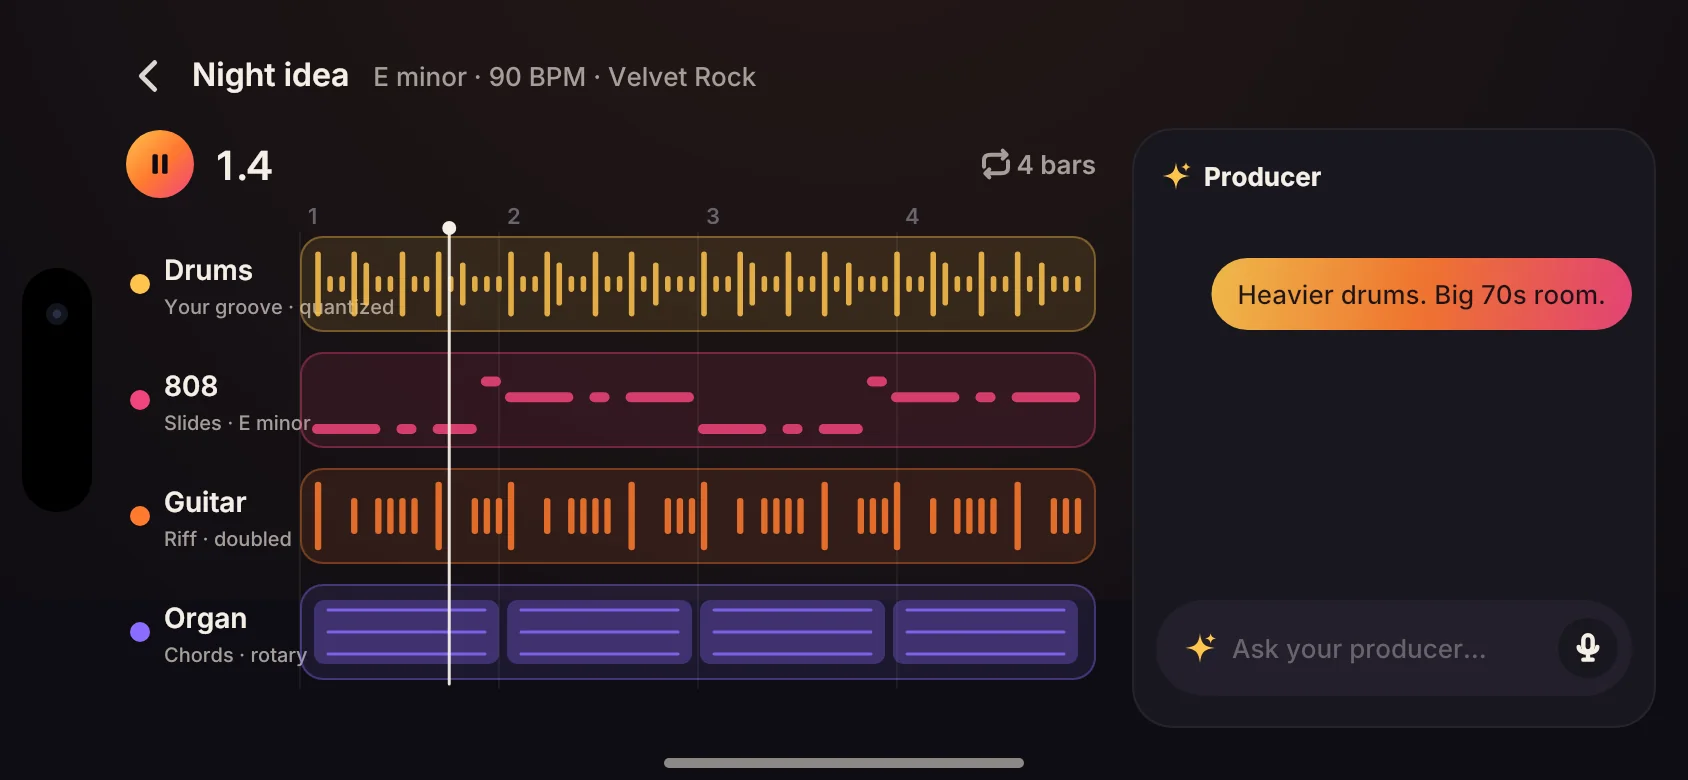Click the 1.4 position counter
Image resolution: width=1688 pixels, height=780 pixels.
tap(244, 165)
